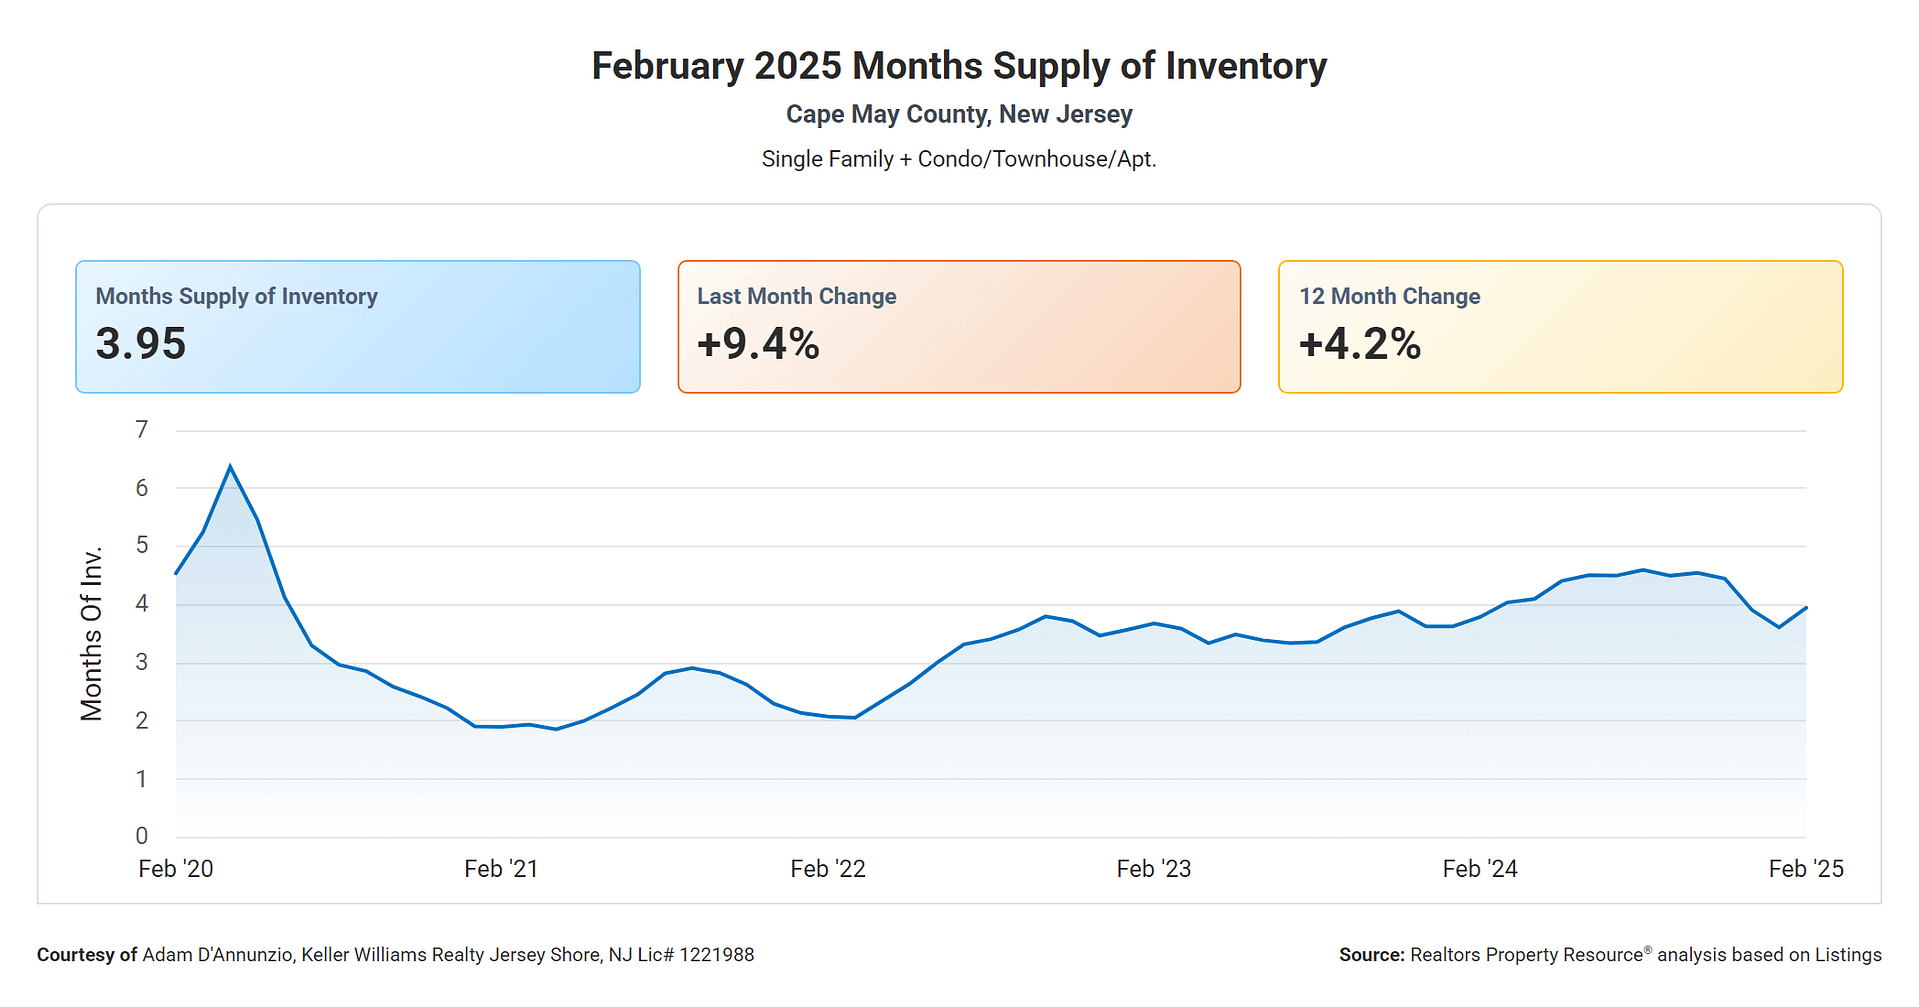1919x1007 pixels.
Task: Click the Feb '20 x-axis label
Action: point(176,869)
